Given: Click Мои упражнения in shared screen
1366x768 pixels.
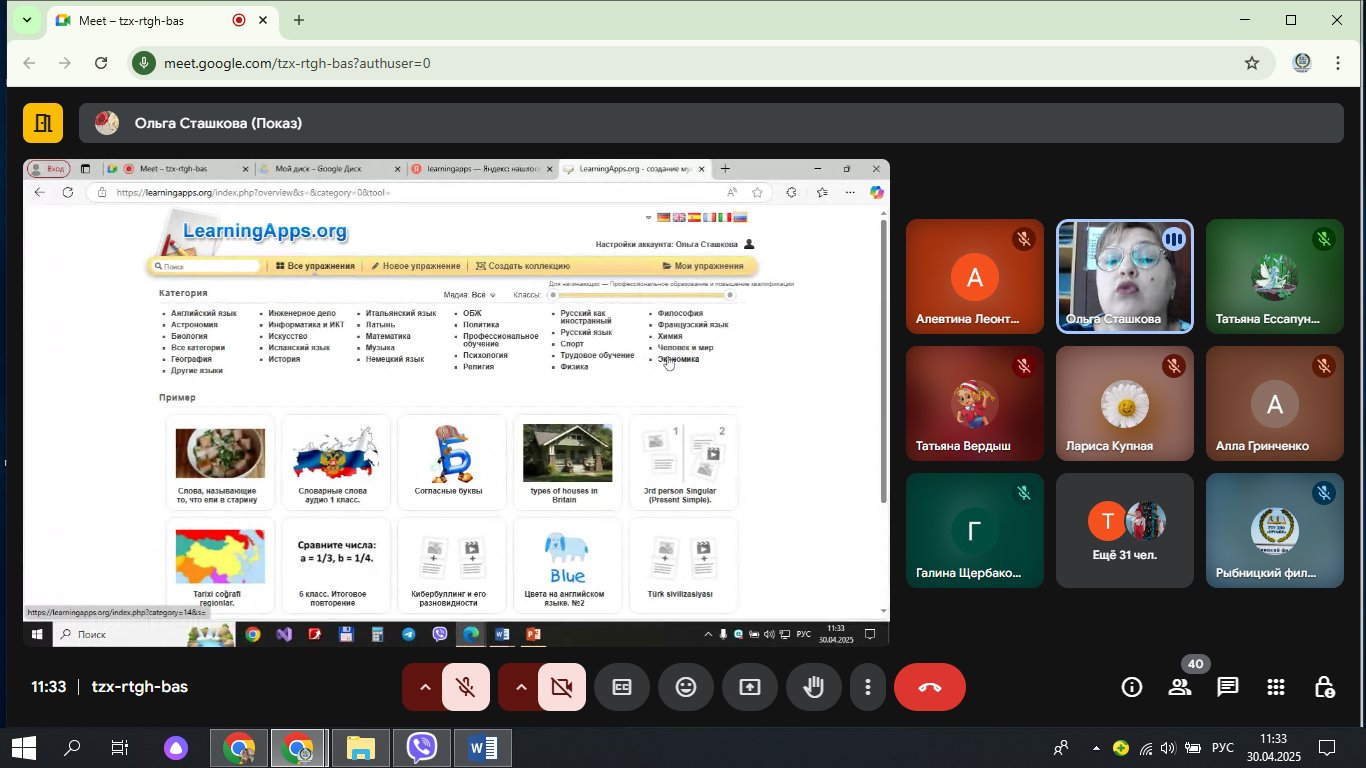Looking at the screenshot, I should click(703, 266).
